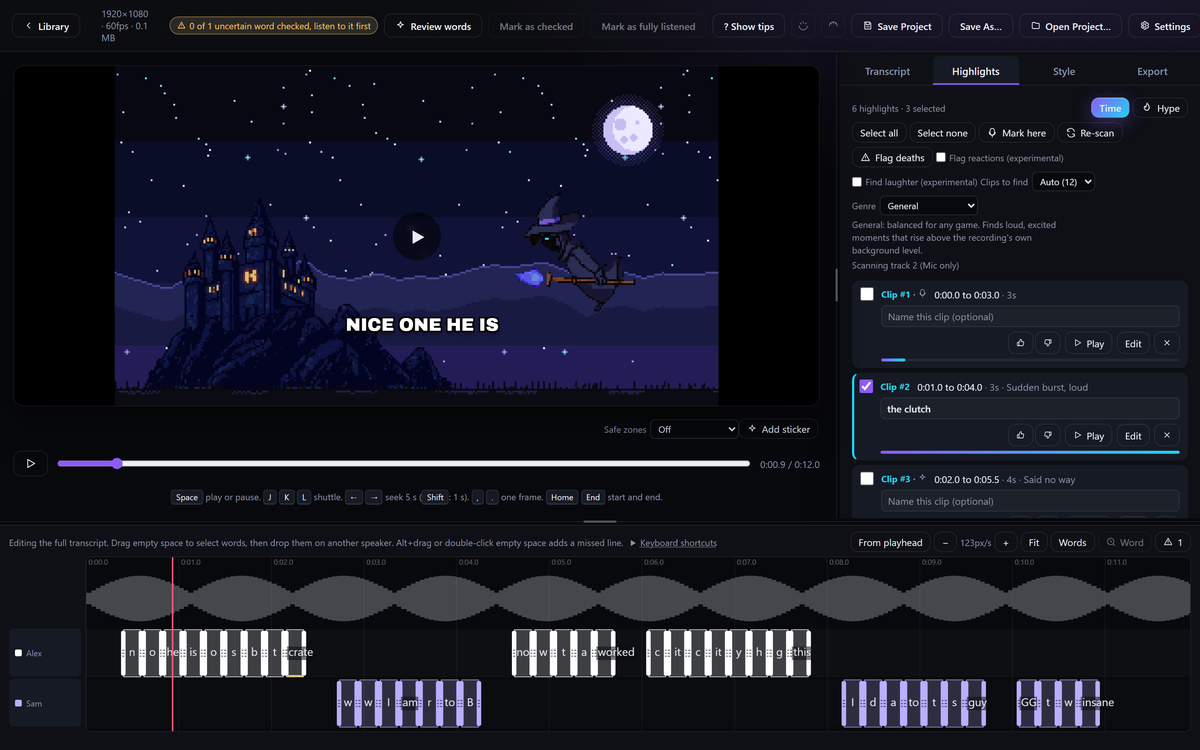Screen dimensions: 1200x750
Task: Click Mark as checked
Action: click(536, 26)
